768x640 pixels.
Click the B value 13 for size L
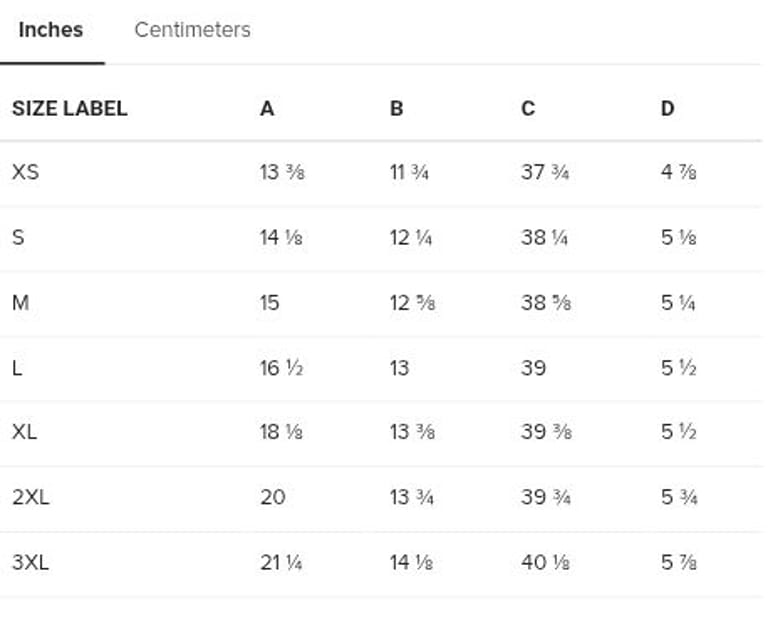[400, 367]
